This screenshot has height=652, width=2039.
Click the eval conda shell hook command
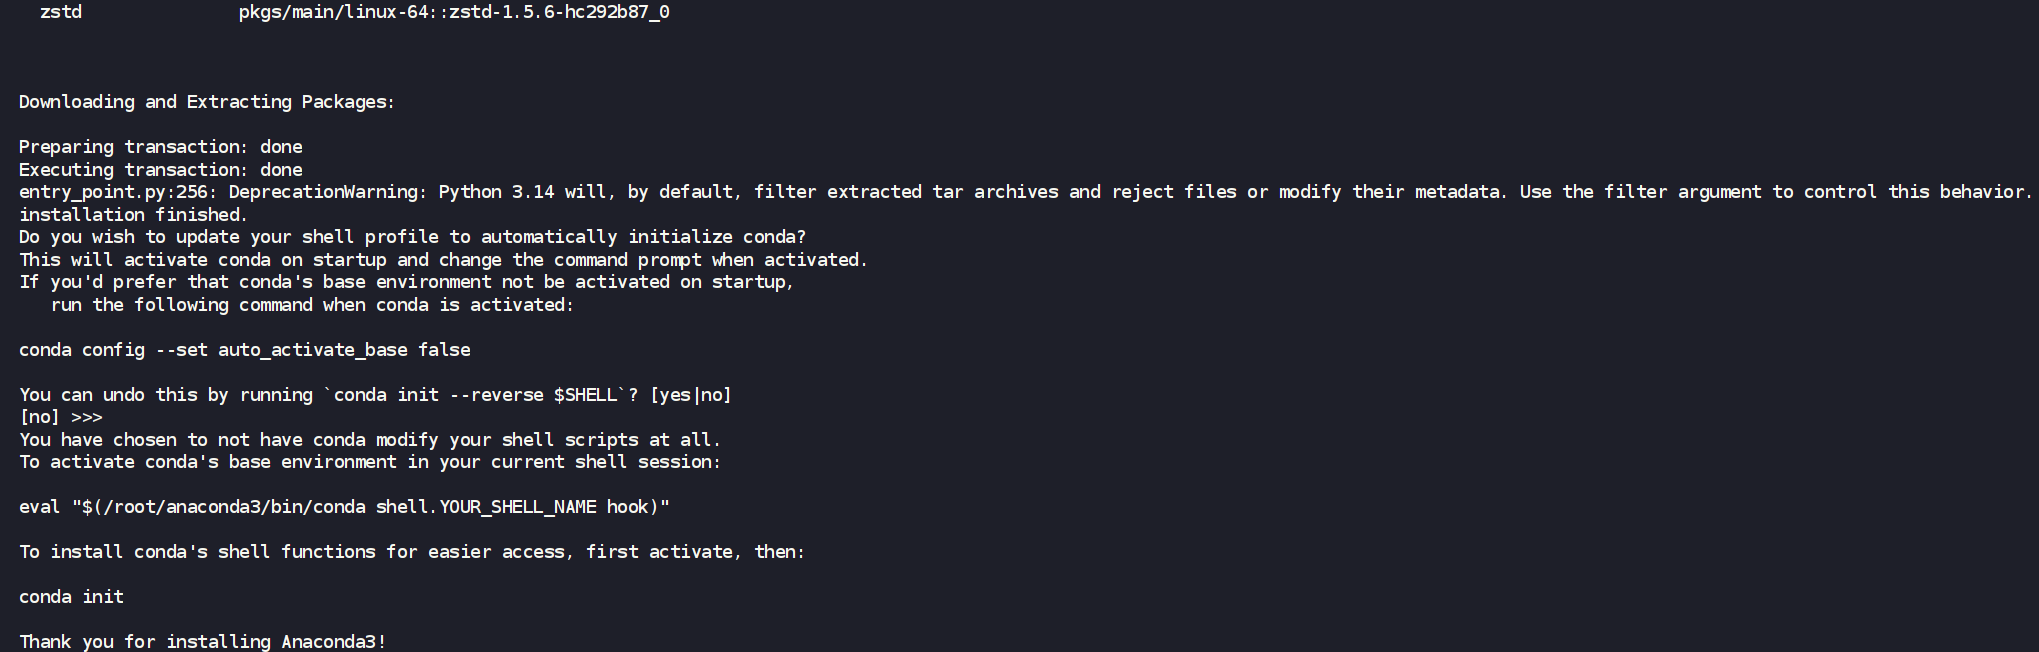[344, 507]
